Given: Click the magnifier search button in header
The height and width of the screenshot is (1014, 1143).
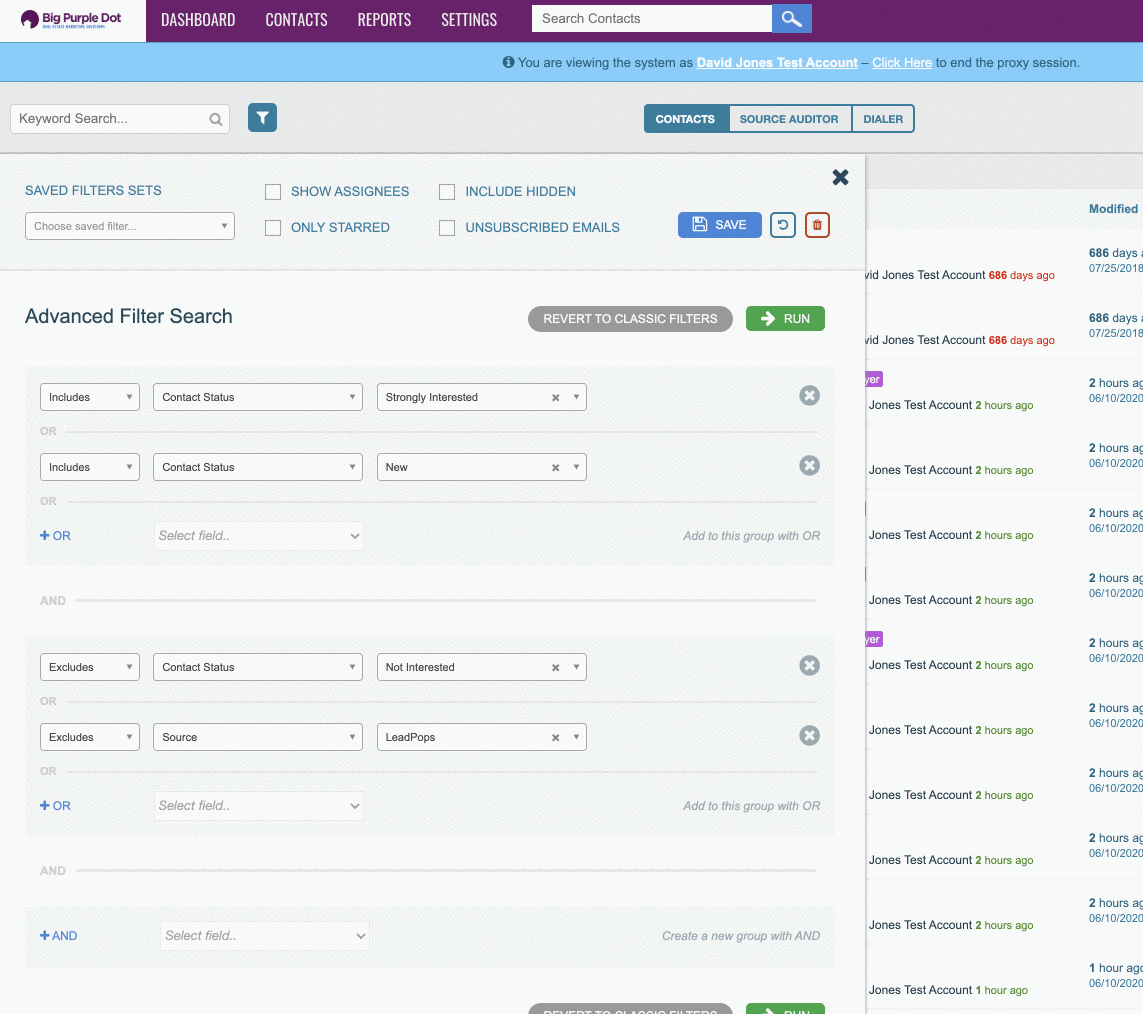Looking at the screenshot, I should (x=791, y=19).
